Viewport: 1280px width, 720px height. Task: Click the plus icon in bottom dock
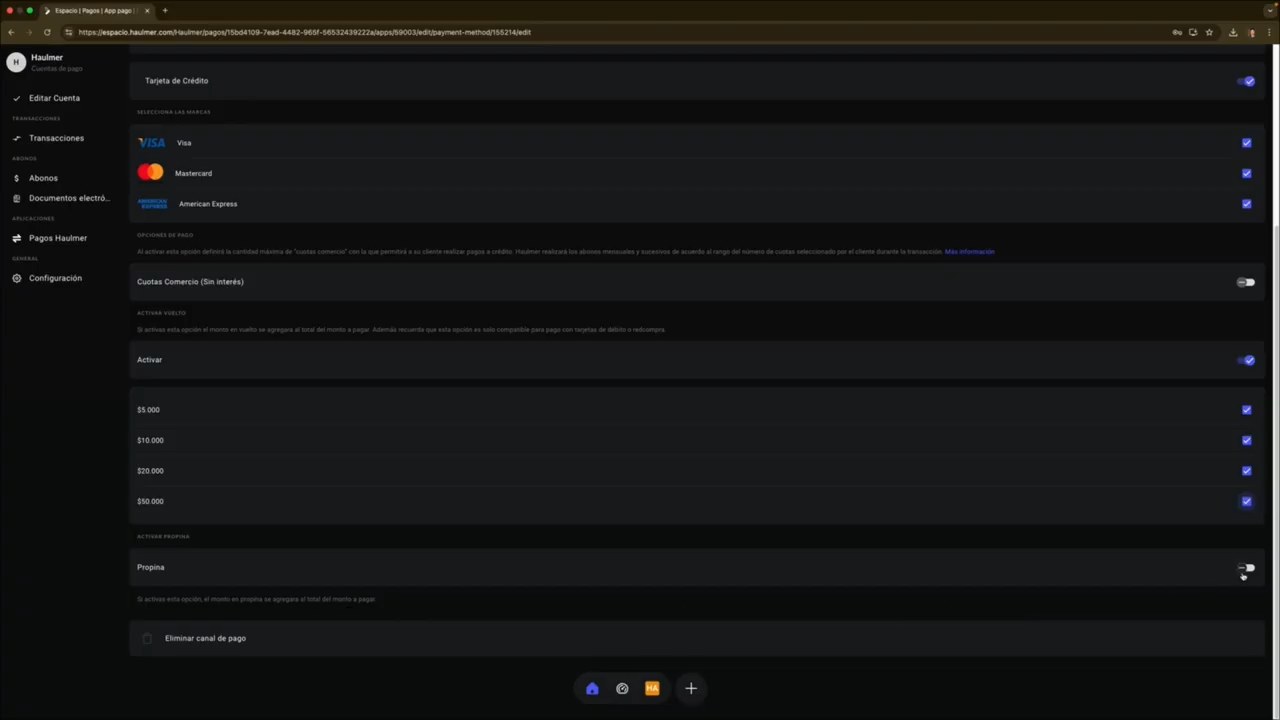(x=690, y=688)
